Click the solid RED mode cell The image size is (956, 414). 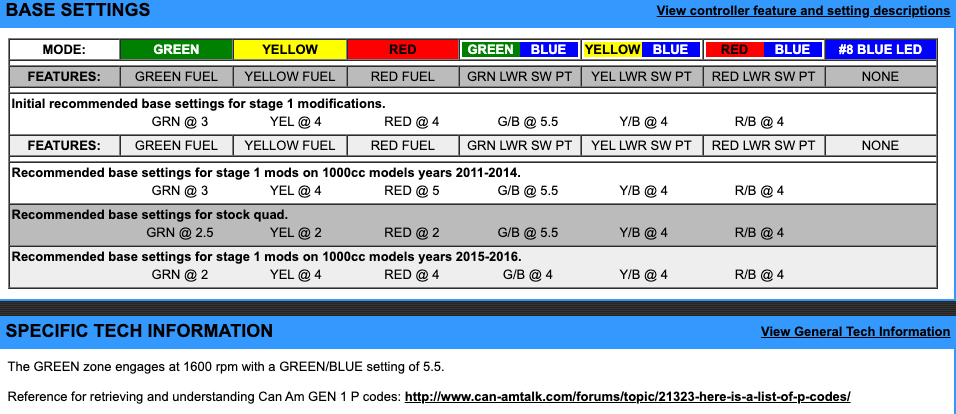(403, 49)
